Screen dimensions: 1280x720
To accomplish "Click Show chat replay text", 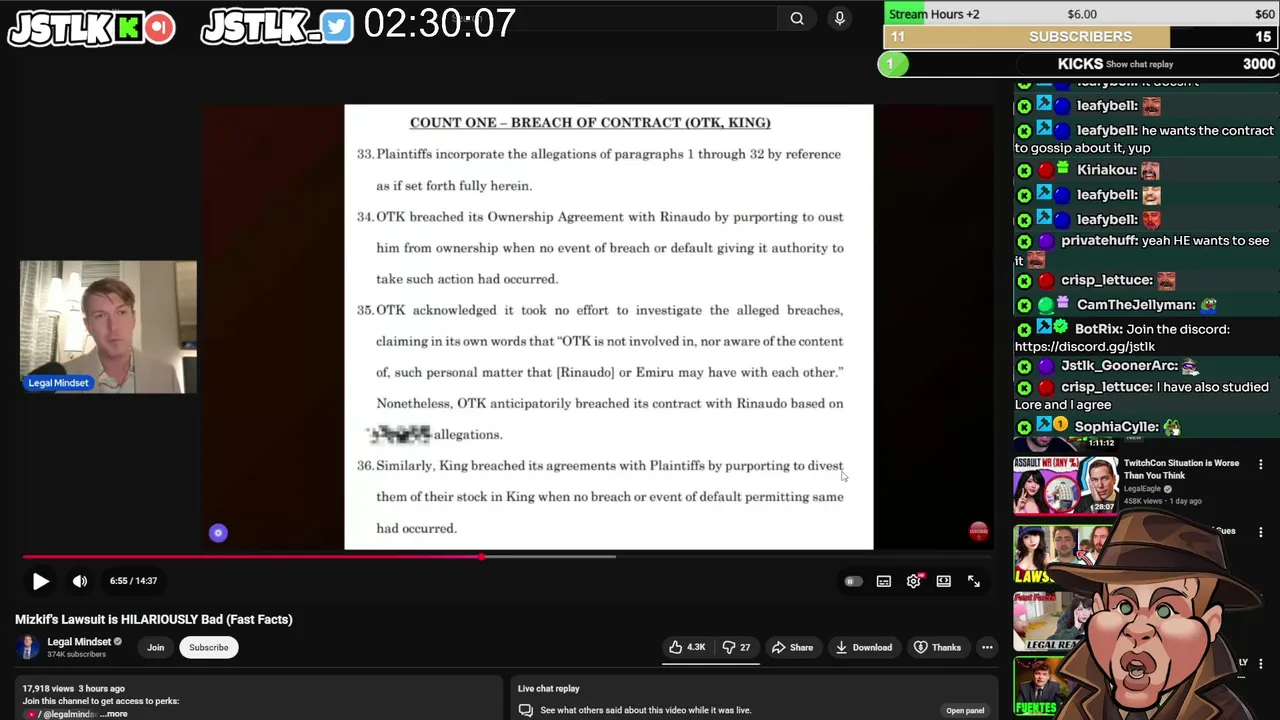I will pos(1140,64).
